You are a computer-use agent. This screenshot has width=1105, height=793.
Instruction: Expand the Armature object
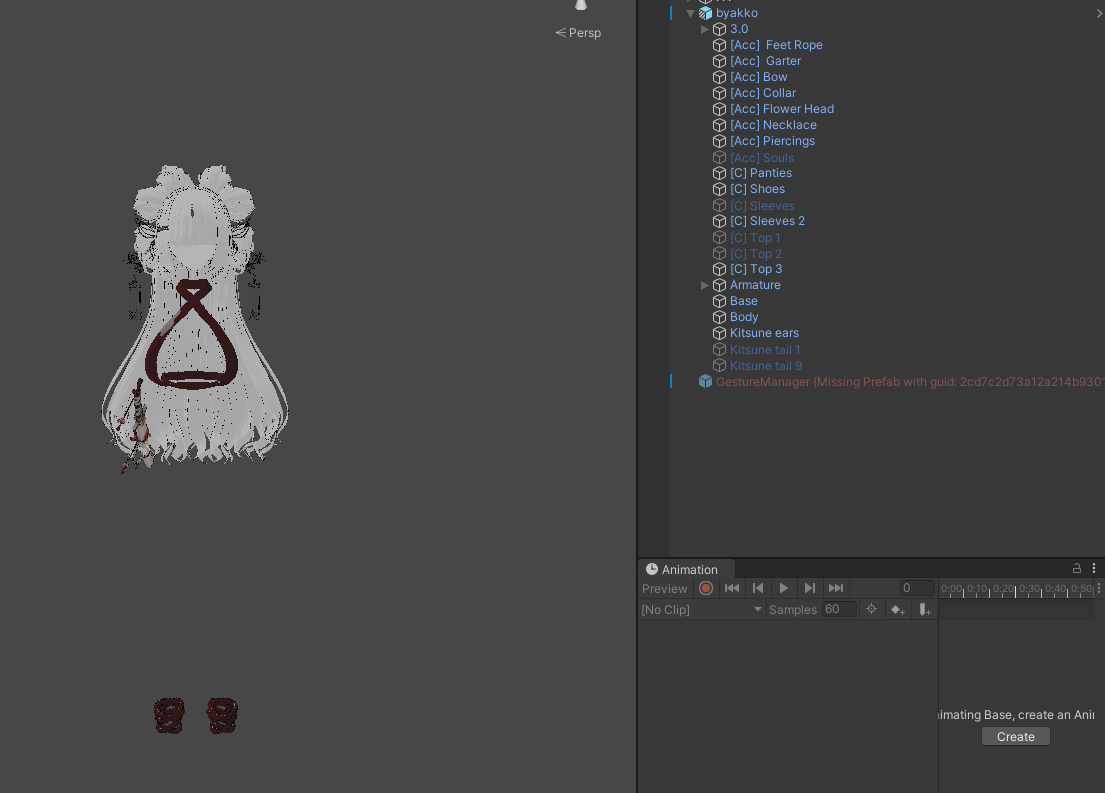704,285
